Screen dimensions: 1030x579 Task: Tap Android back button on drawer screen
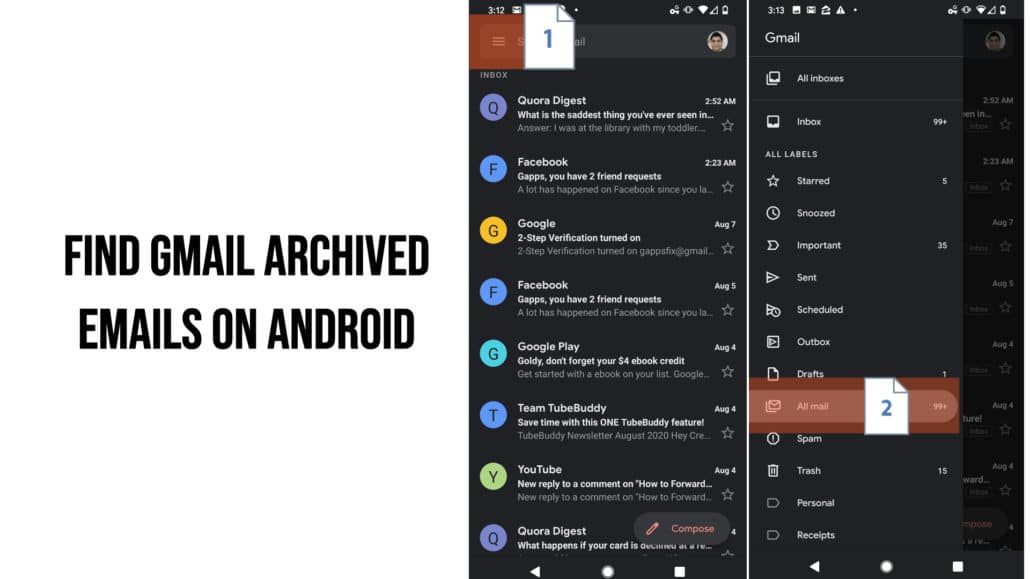(815, 567)
